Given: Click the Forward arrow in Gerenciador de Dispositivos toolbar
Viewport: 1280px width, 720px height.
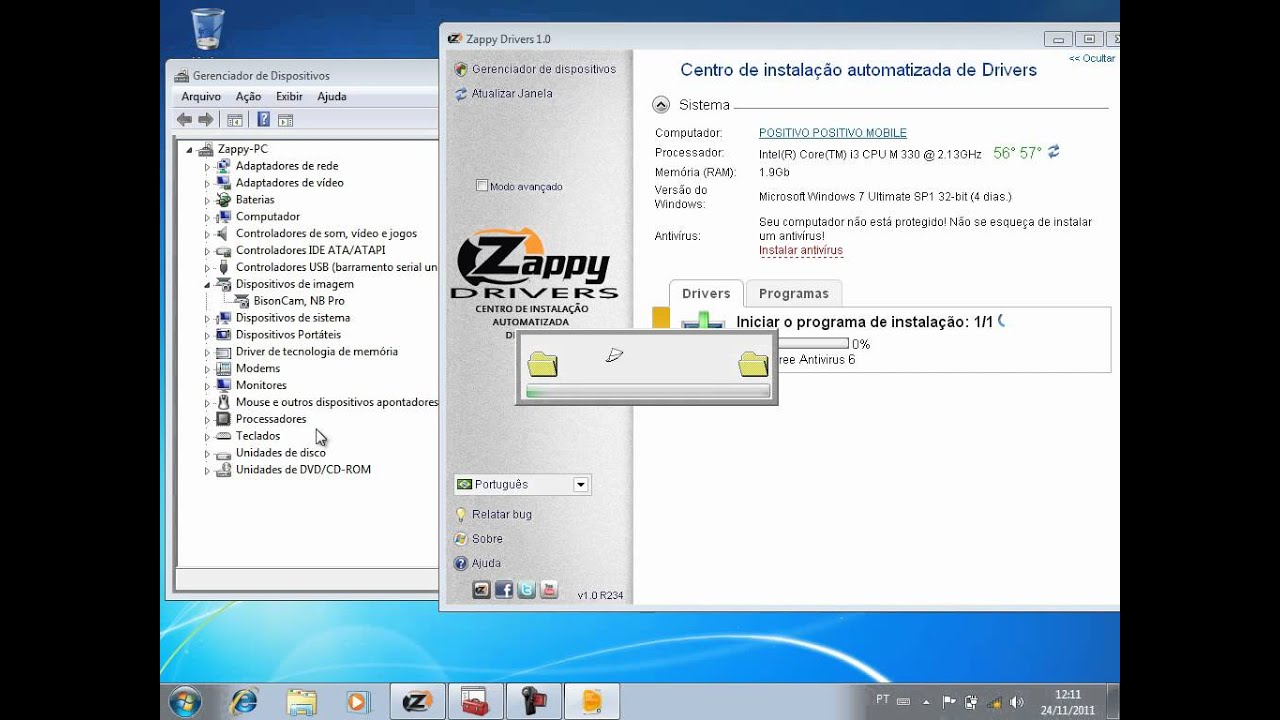Looking at the screenshot, I should (206, 120).
